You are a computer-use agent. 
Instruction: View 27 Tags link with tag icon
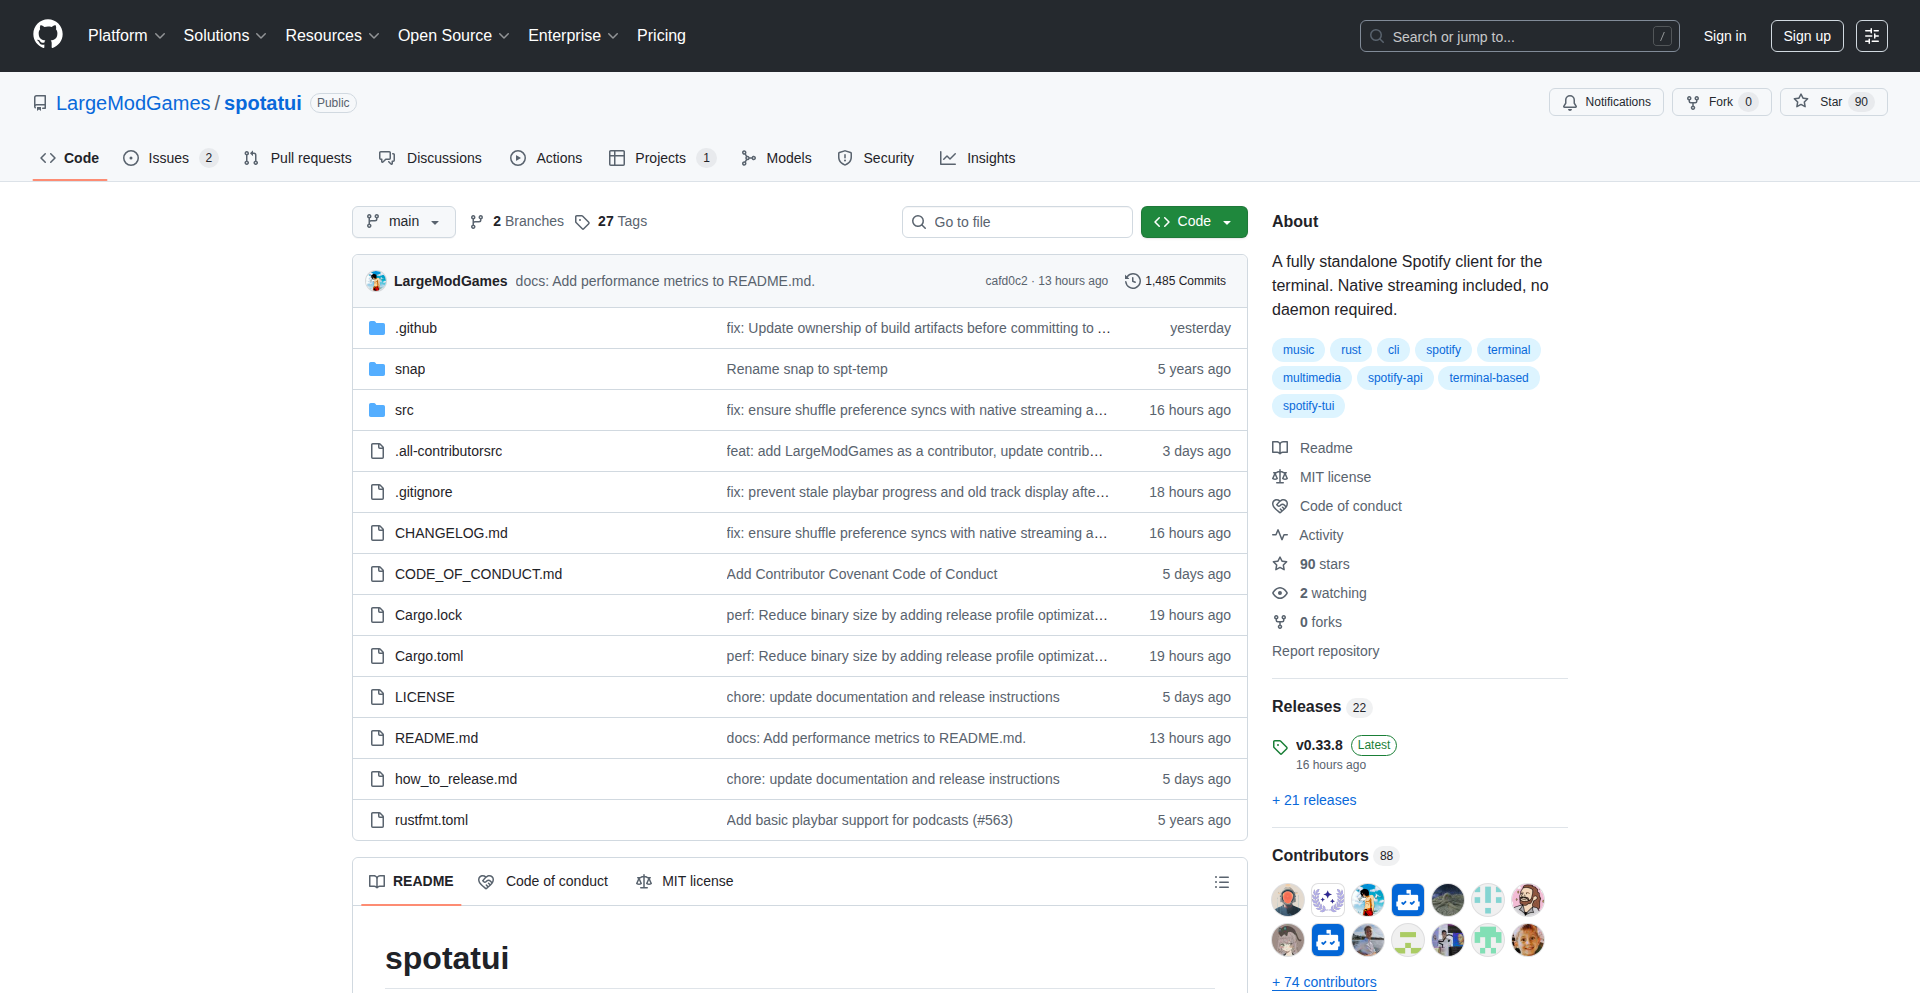611,222
